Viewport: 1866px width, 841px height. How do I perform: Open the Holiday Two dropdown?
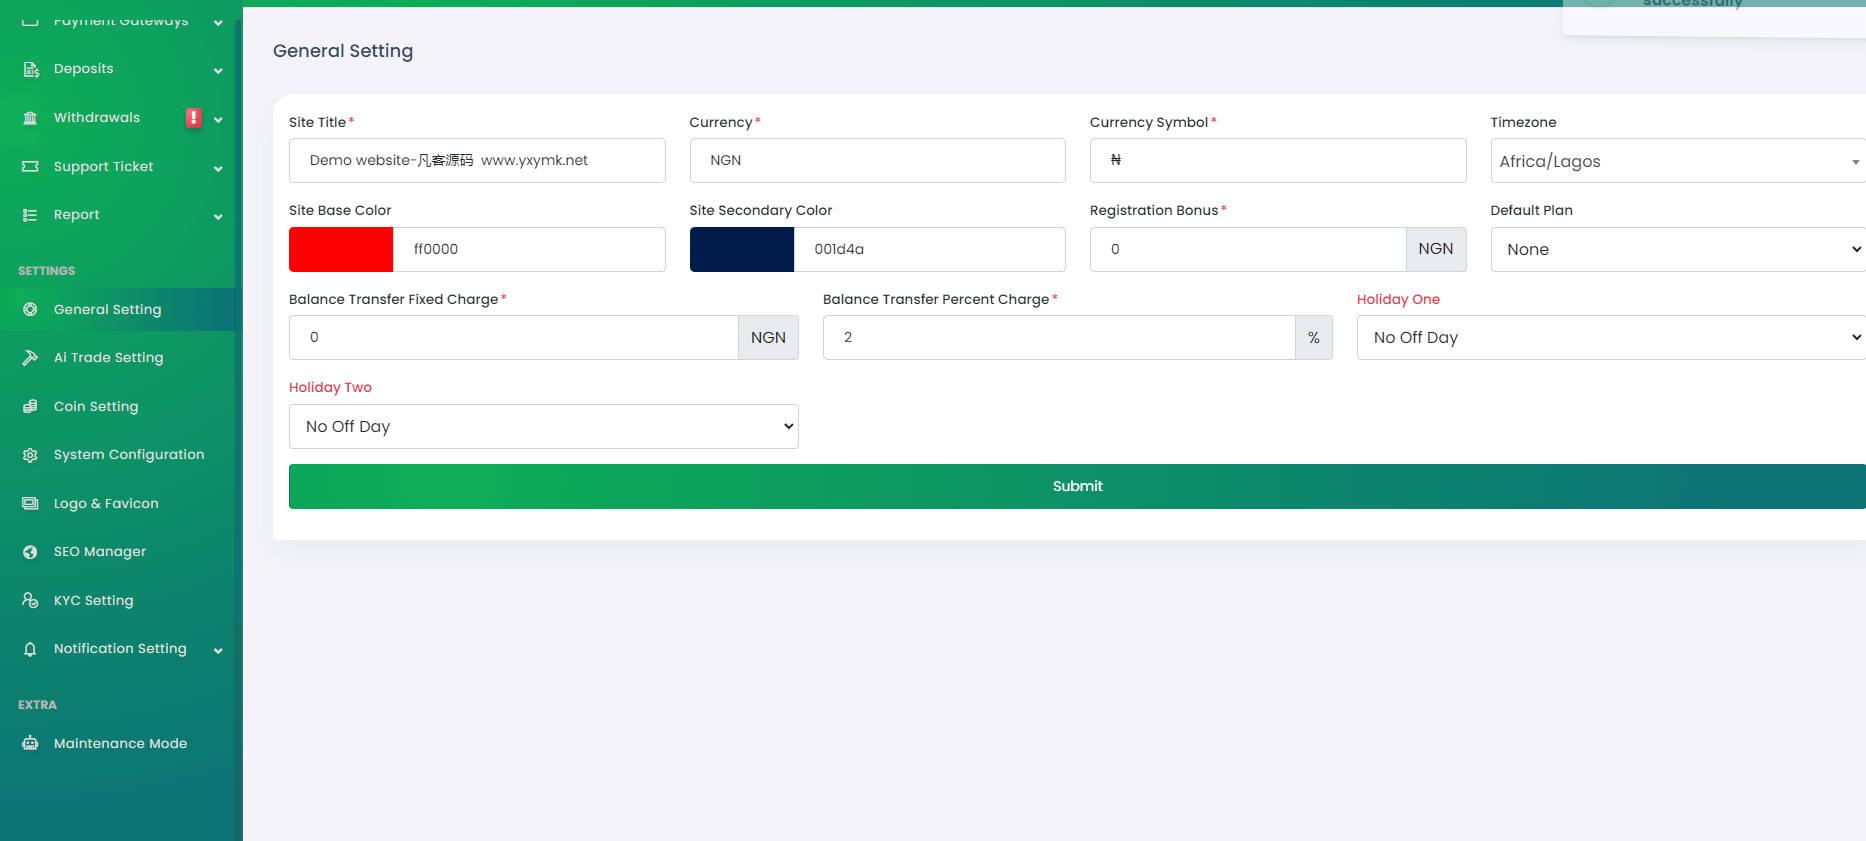pyautogui.click(x=543, y=426)
